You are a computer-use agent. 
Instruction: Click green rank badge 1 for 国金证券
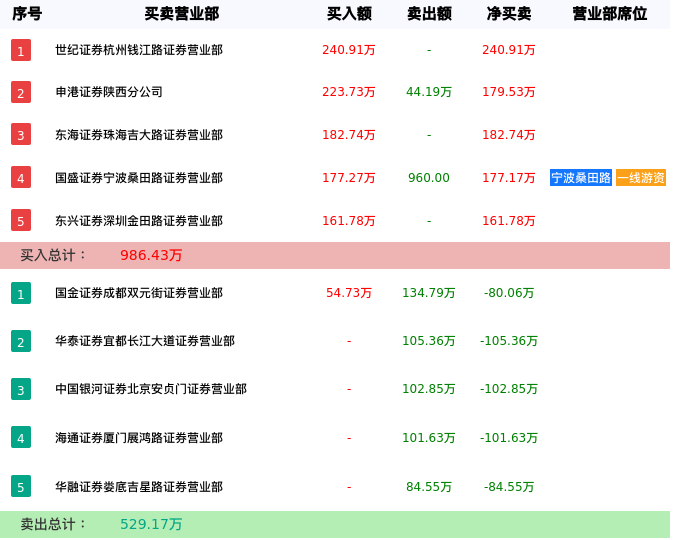tap(21, 293)
